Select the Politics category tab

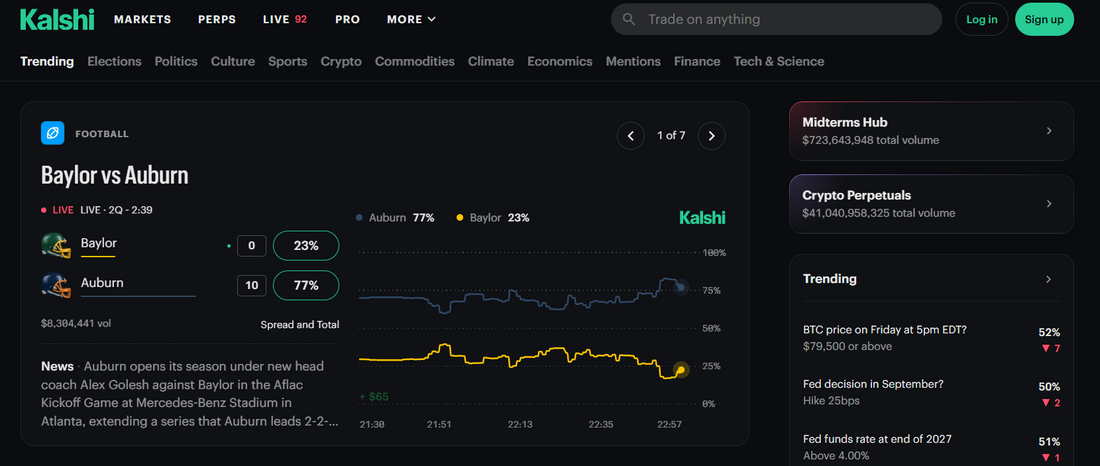click(x=176, y=61)
